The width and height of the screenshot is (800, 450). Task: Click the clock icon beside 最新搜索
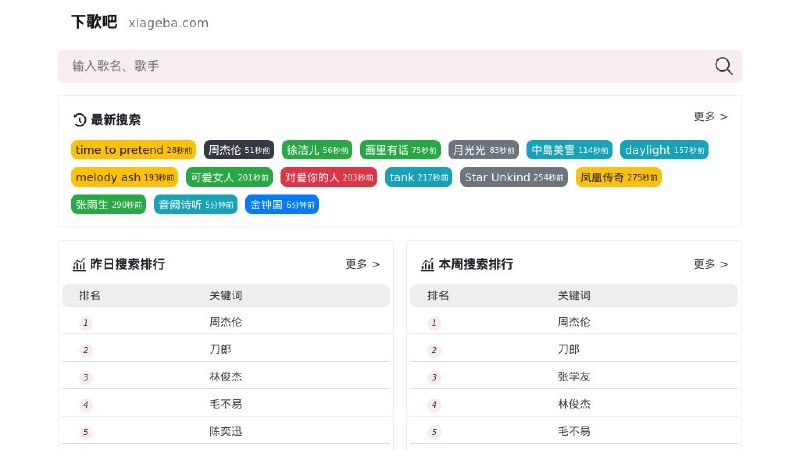click(x=80, y=120)
